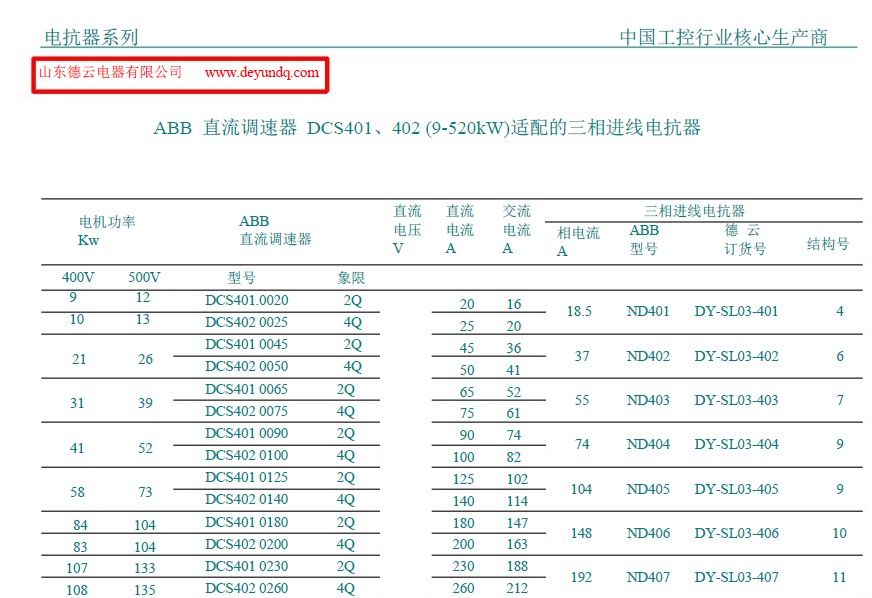Viewport: 872px width, 598px height.
Task: Select the ABB reactor type ND406
Action: (x=648, y=533)
